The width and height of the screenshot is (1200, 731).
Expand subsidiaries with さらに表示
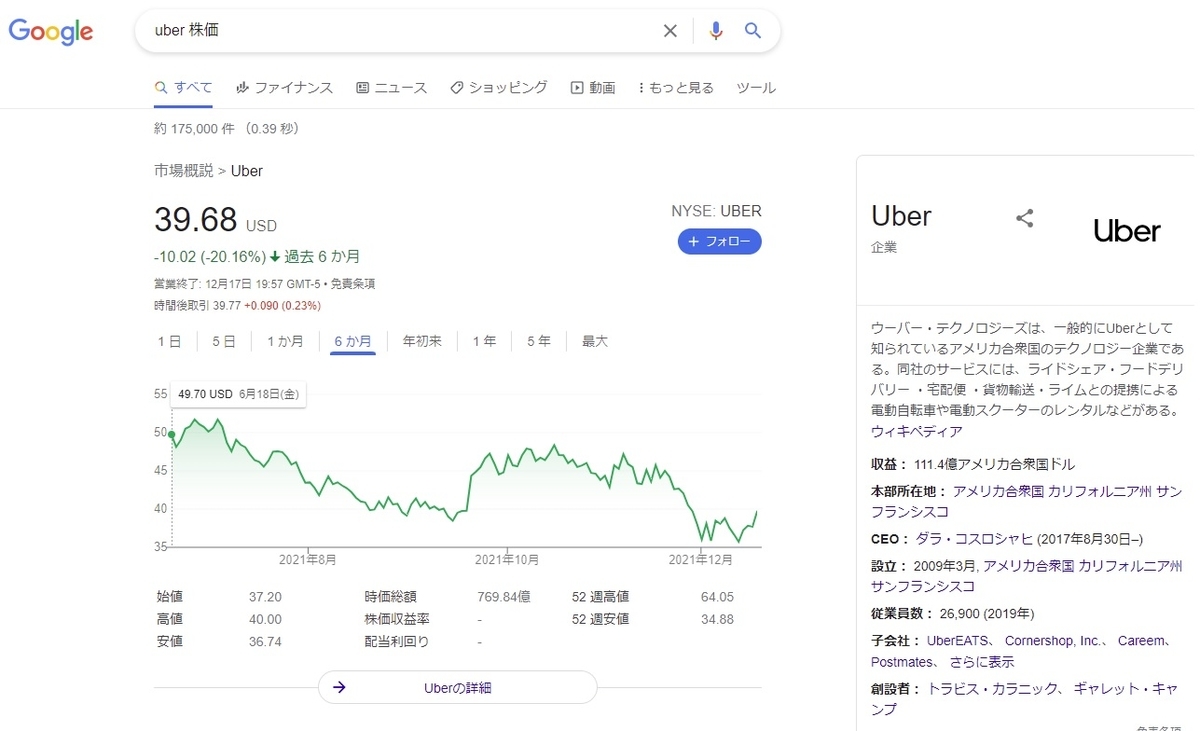coord(981,662)
